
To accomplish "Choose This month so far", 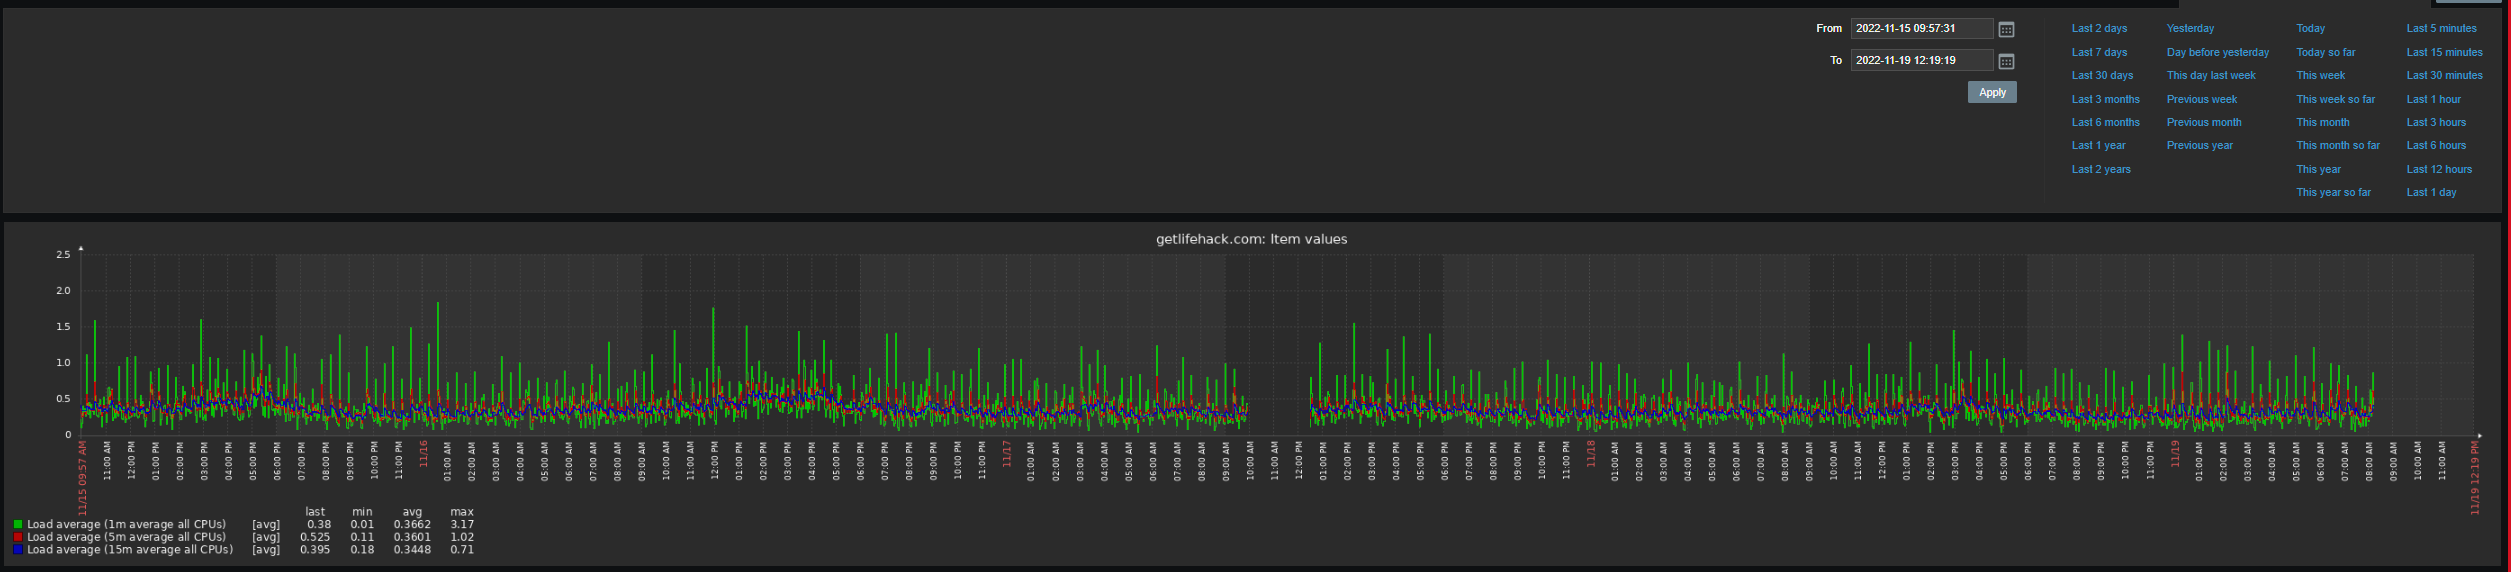I will (x=2338, y=145).
